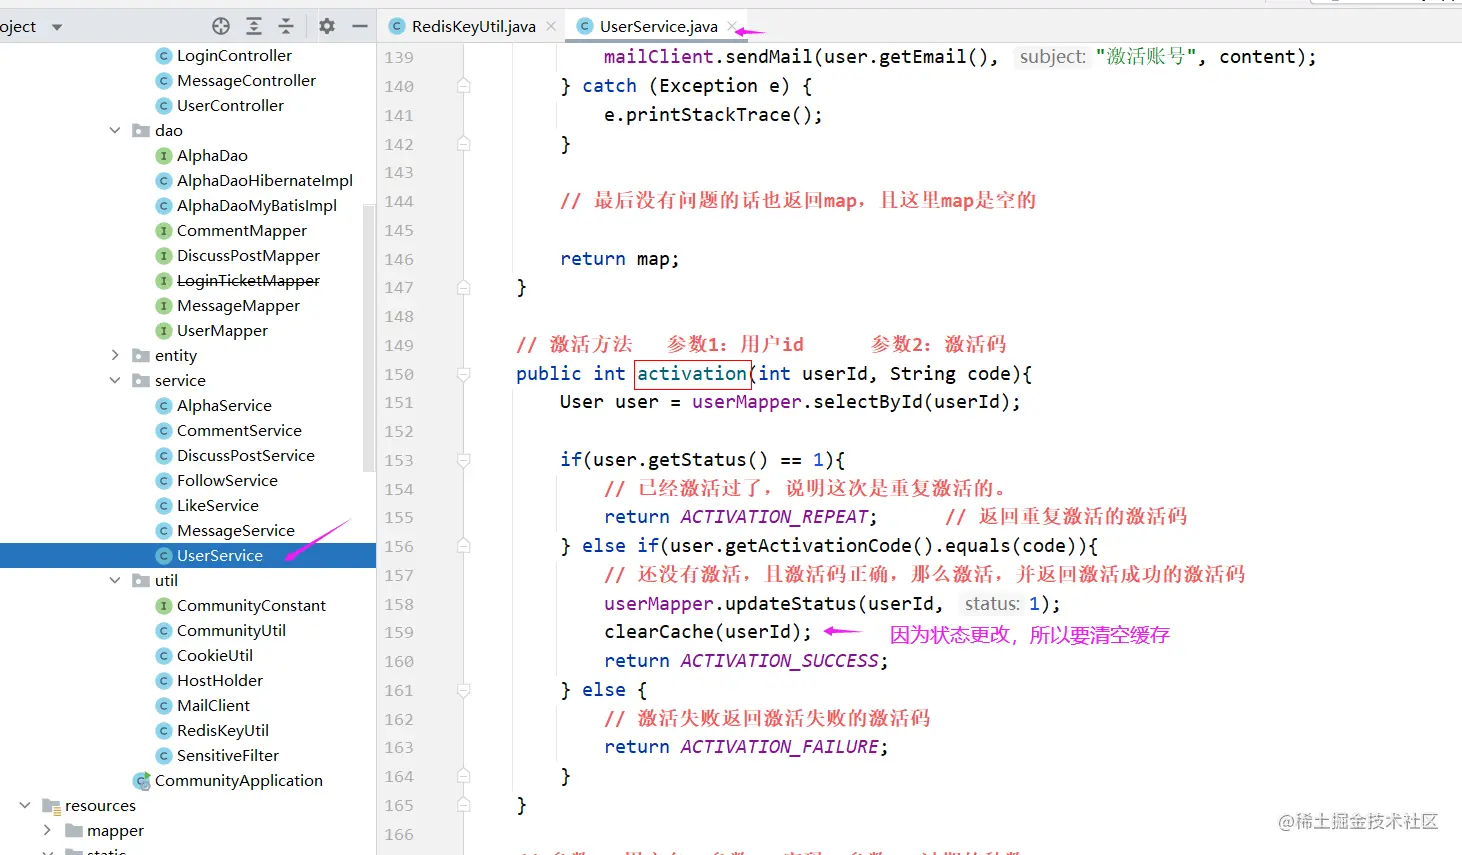
Task: Click the CommunityApplication run class icon
Action: (x=142, y=781)
